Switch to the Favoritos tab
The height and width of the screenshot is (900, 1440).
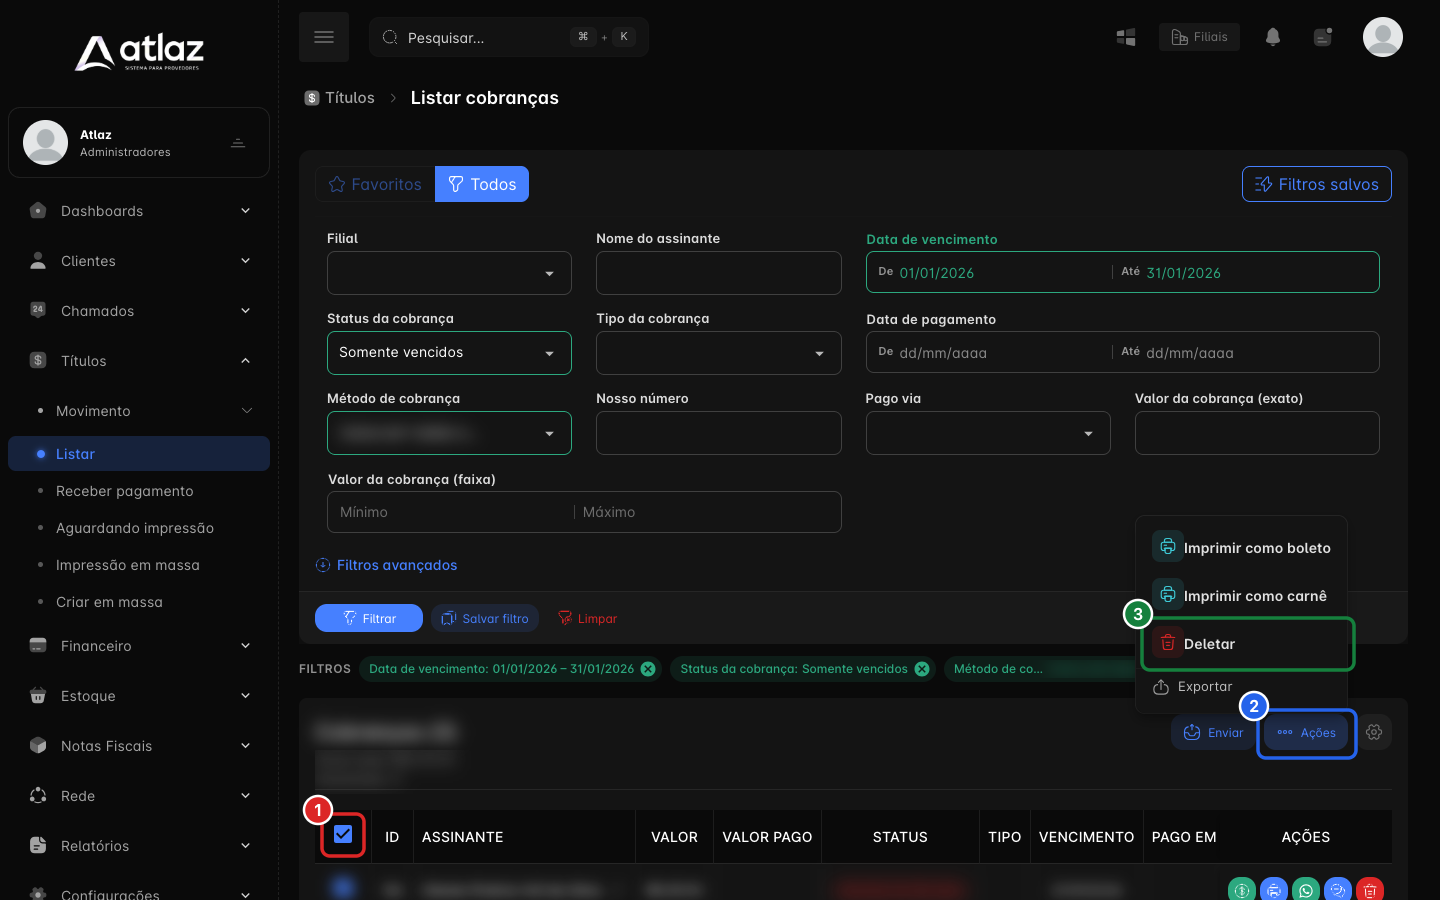click(375, 184)
